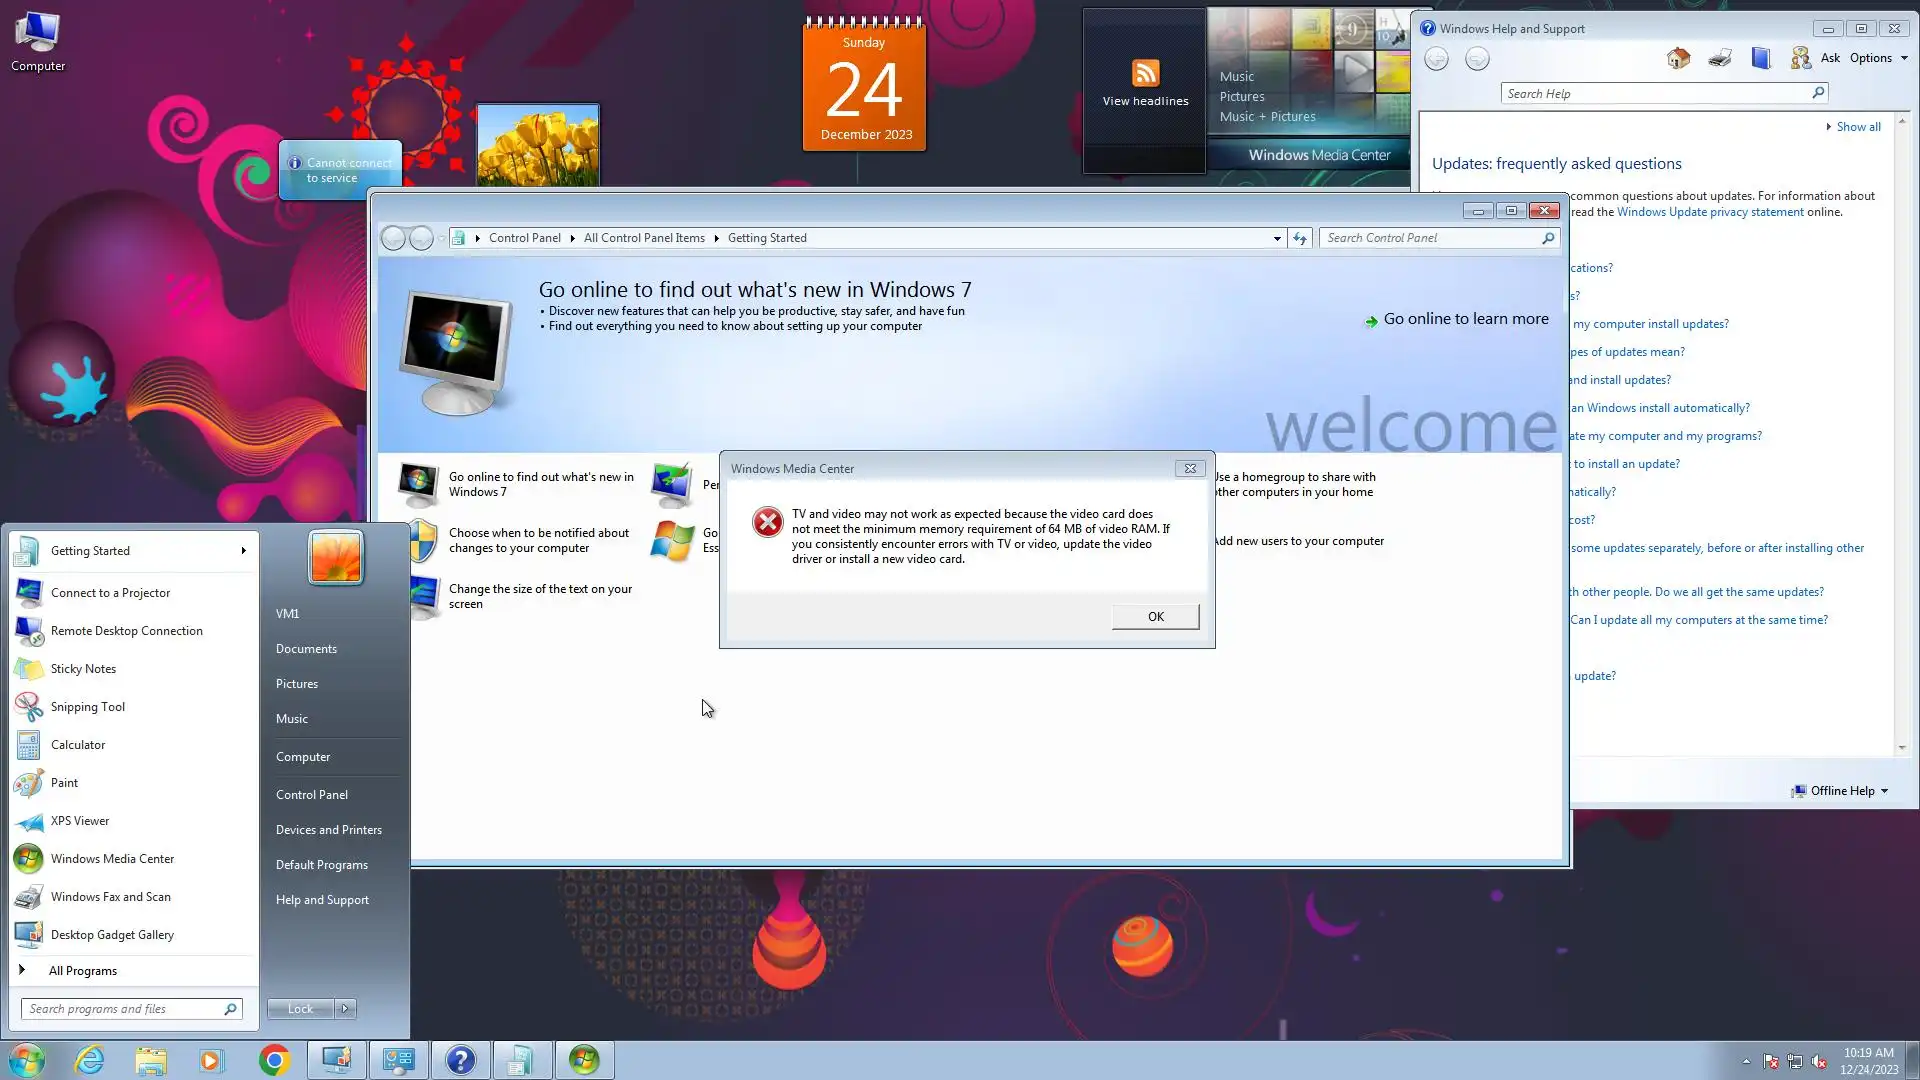The width and height of the screenshot is (1920, 1080).
Task: Open the Options dropdown in Help
Action: (x=1878, y=58)
